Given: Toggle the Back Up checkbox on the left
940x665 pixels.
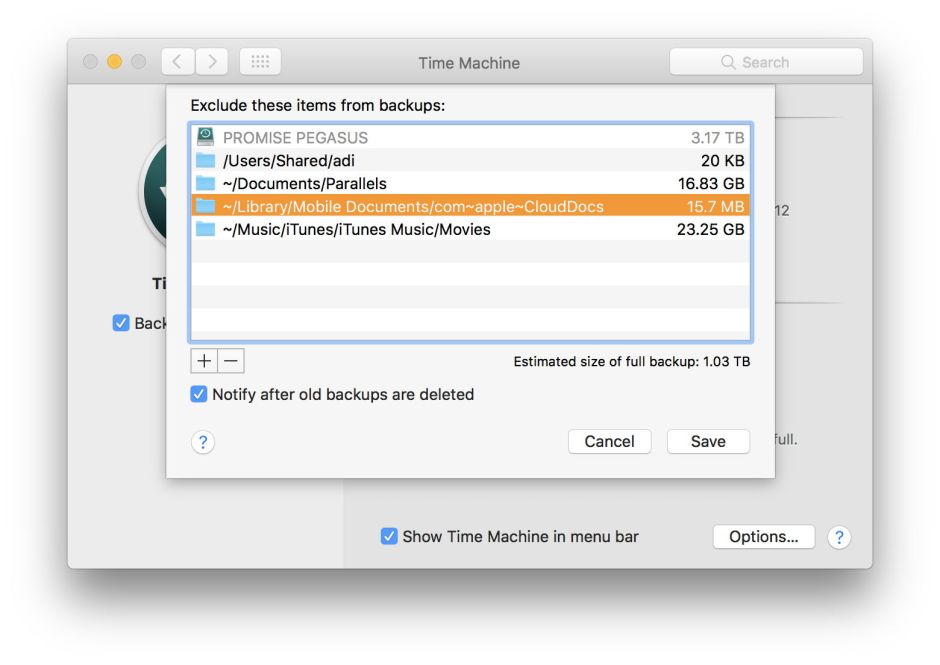Looking at the screenshot, I should [x=121, y=322].
